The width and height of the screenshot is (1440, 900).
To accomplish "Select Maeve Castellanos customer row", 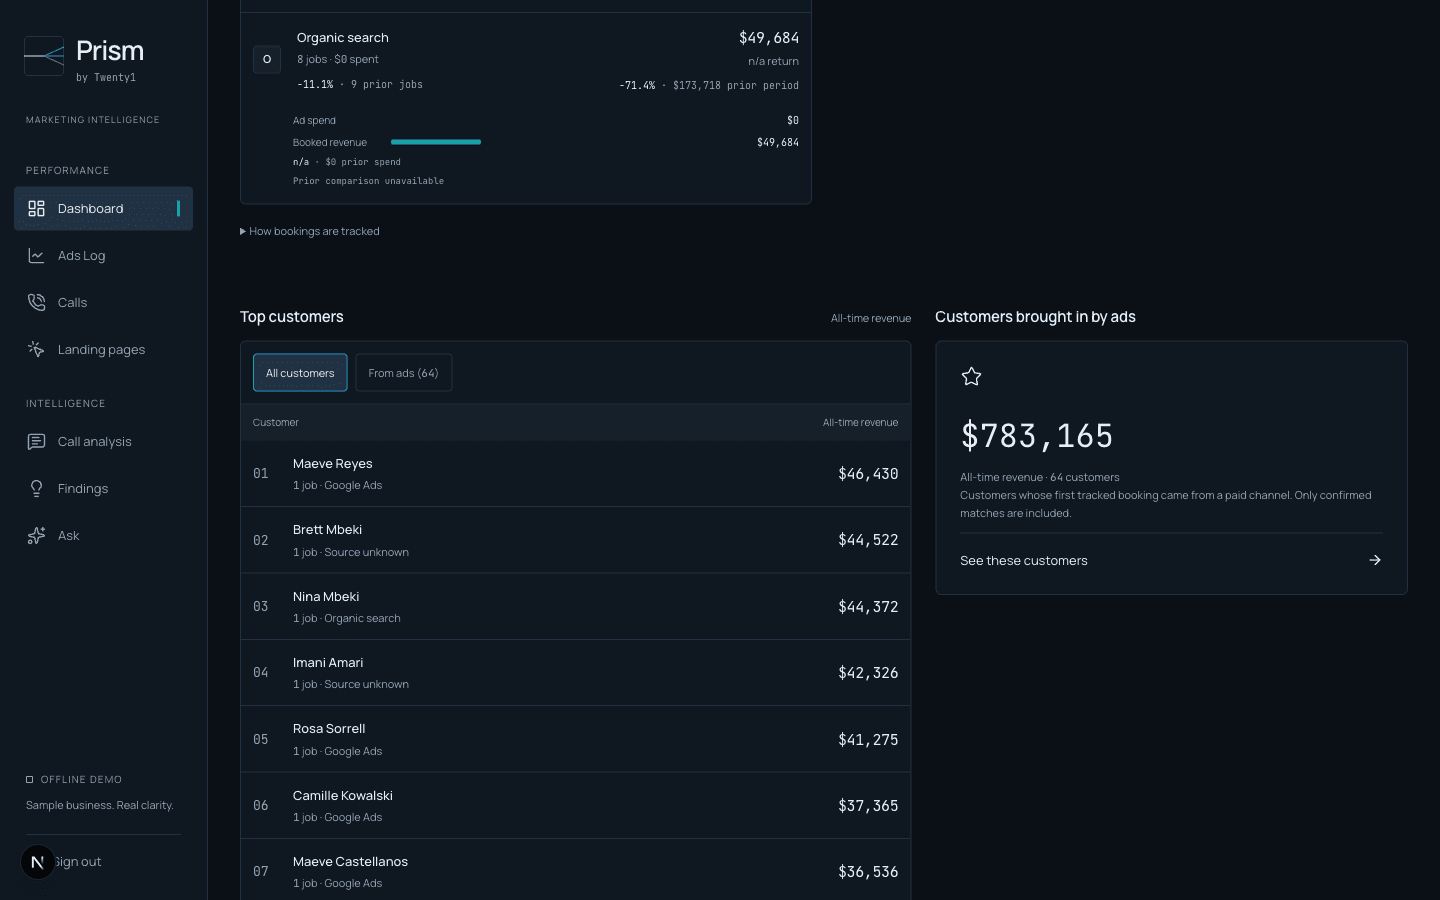I will point(575,870).
